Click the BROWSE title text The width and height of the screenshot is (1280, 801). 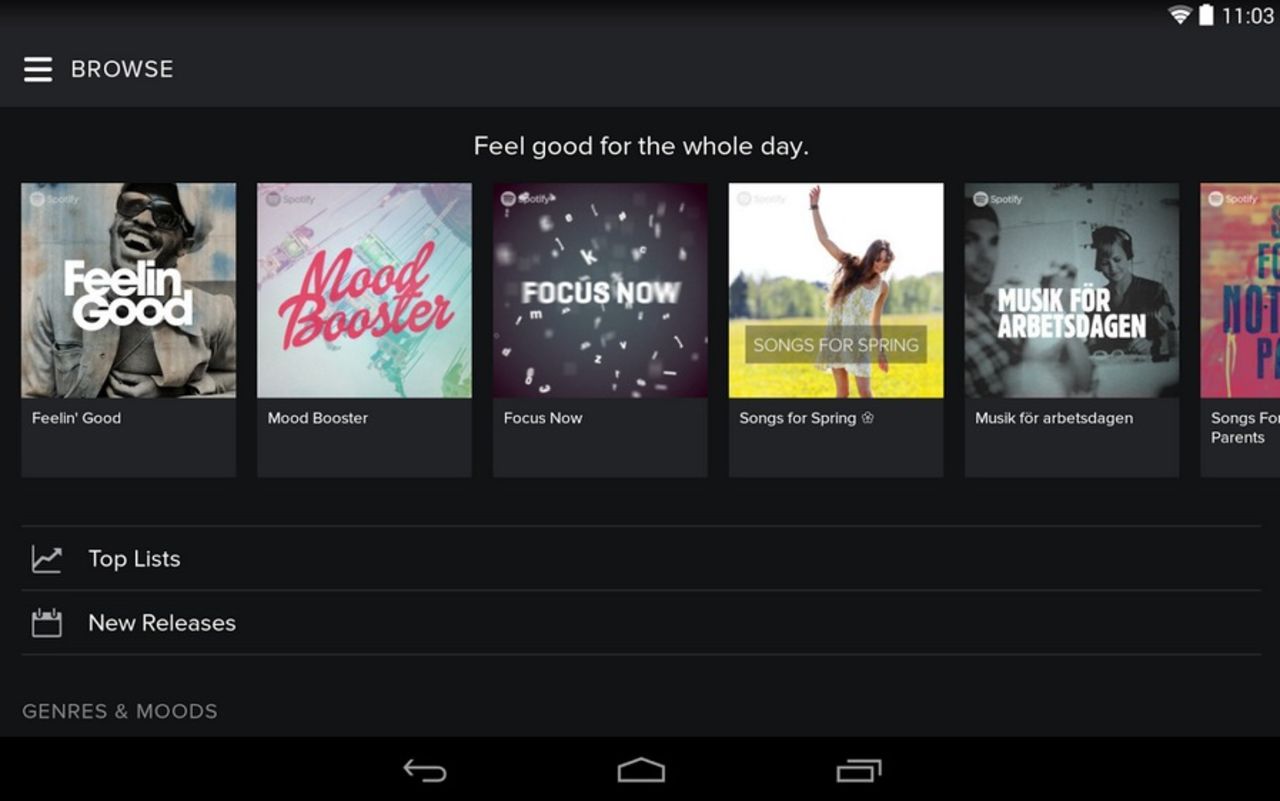(x=121, y=69)
